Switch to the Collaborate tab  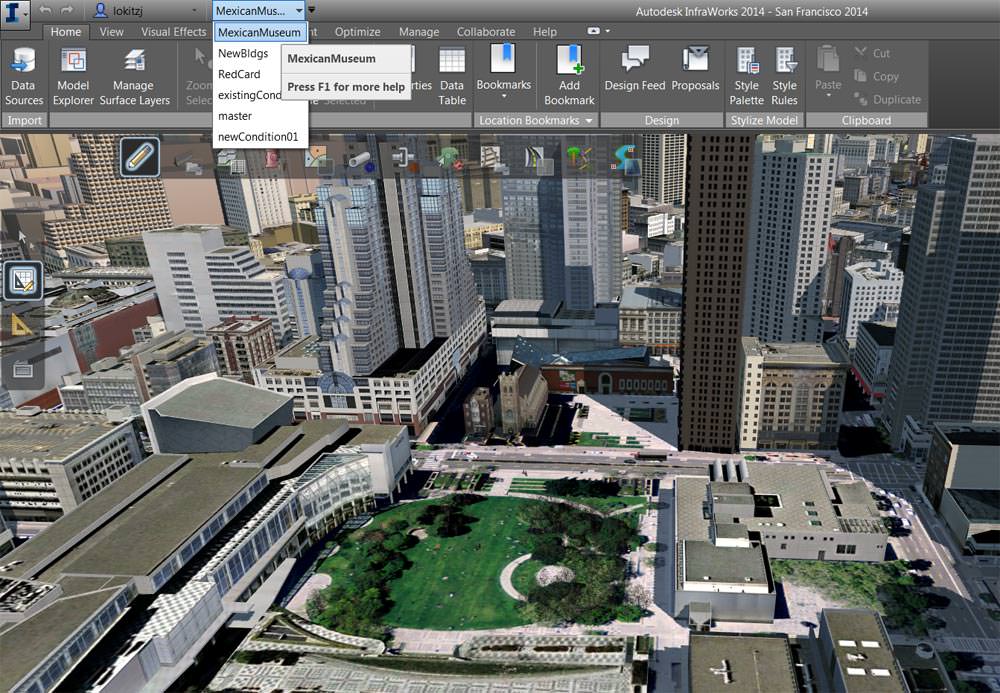click(486, 32)
